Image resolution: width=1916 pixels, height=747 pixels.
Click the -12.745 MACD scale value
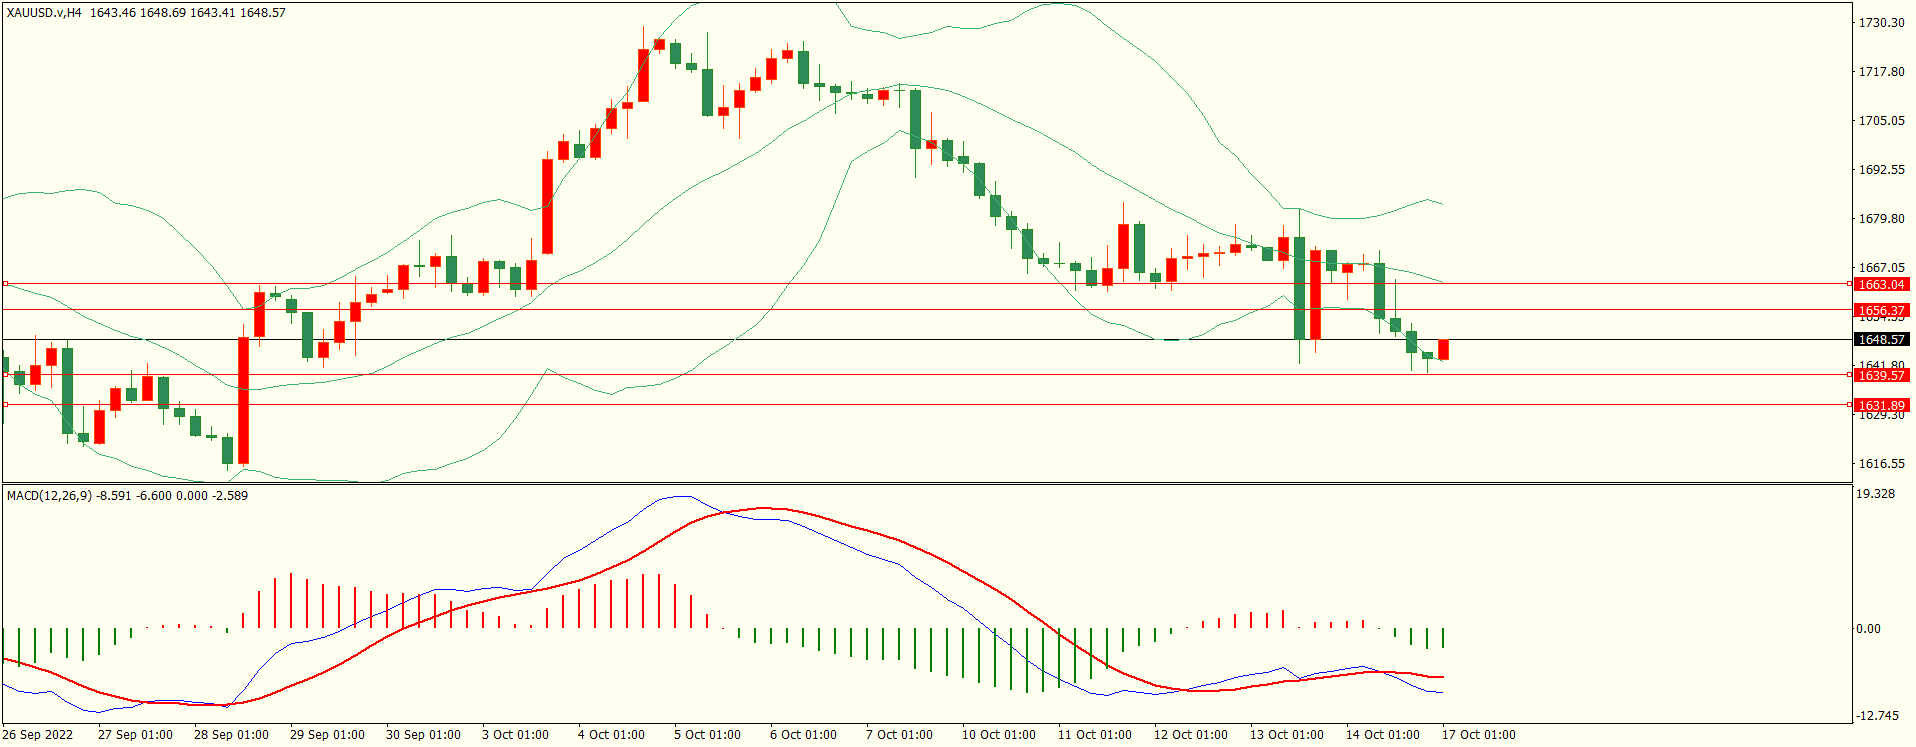click(1877, 715)
